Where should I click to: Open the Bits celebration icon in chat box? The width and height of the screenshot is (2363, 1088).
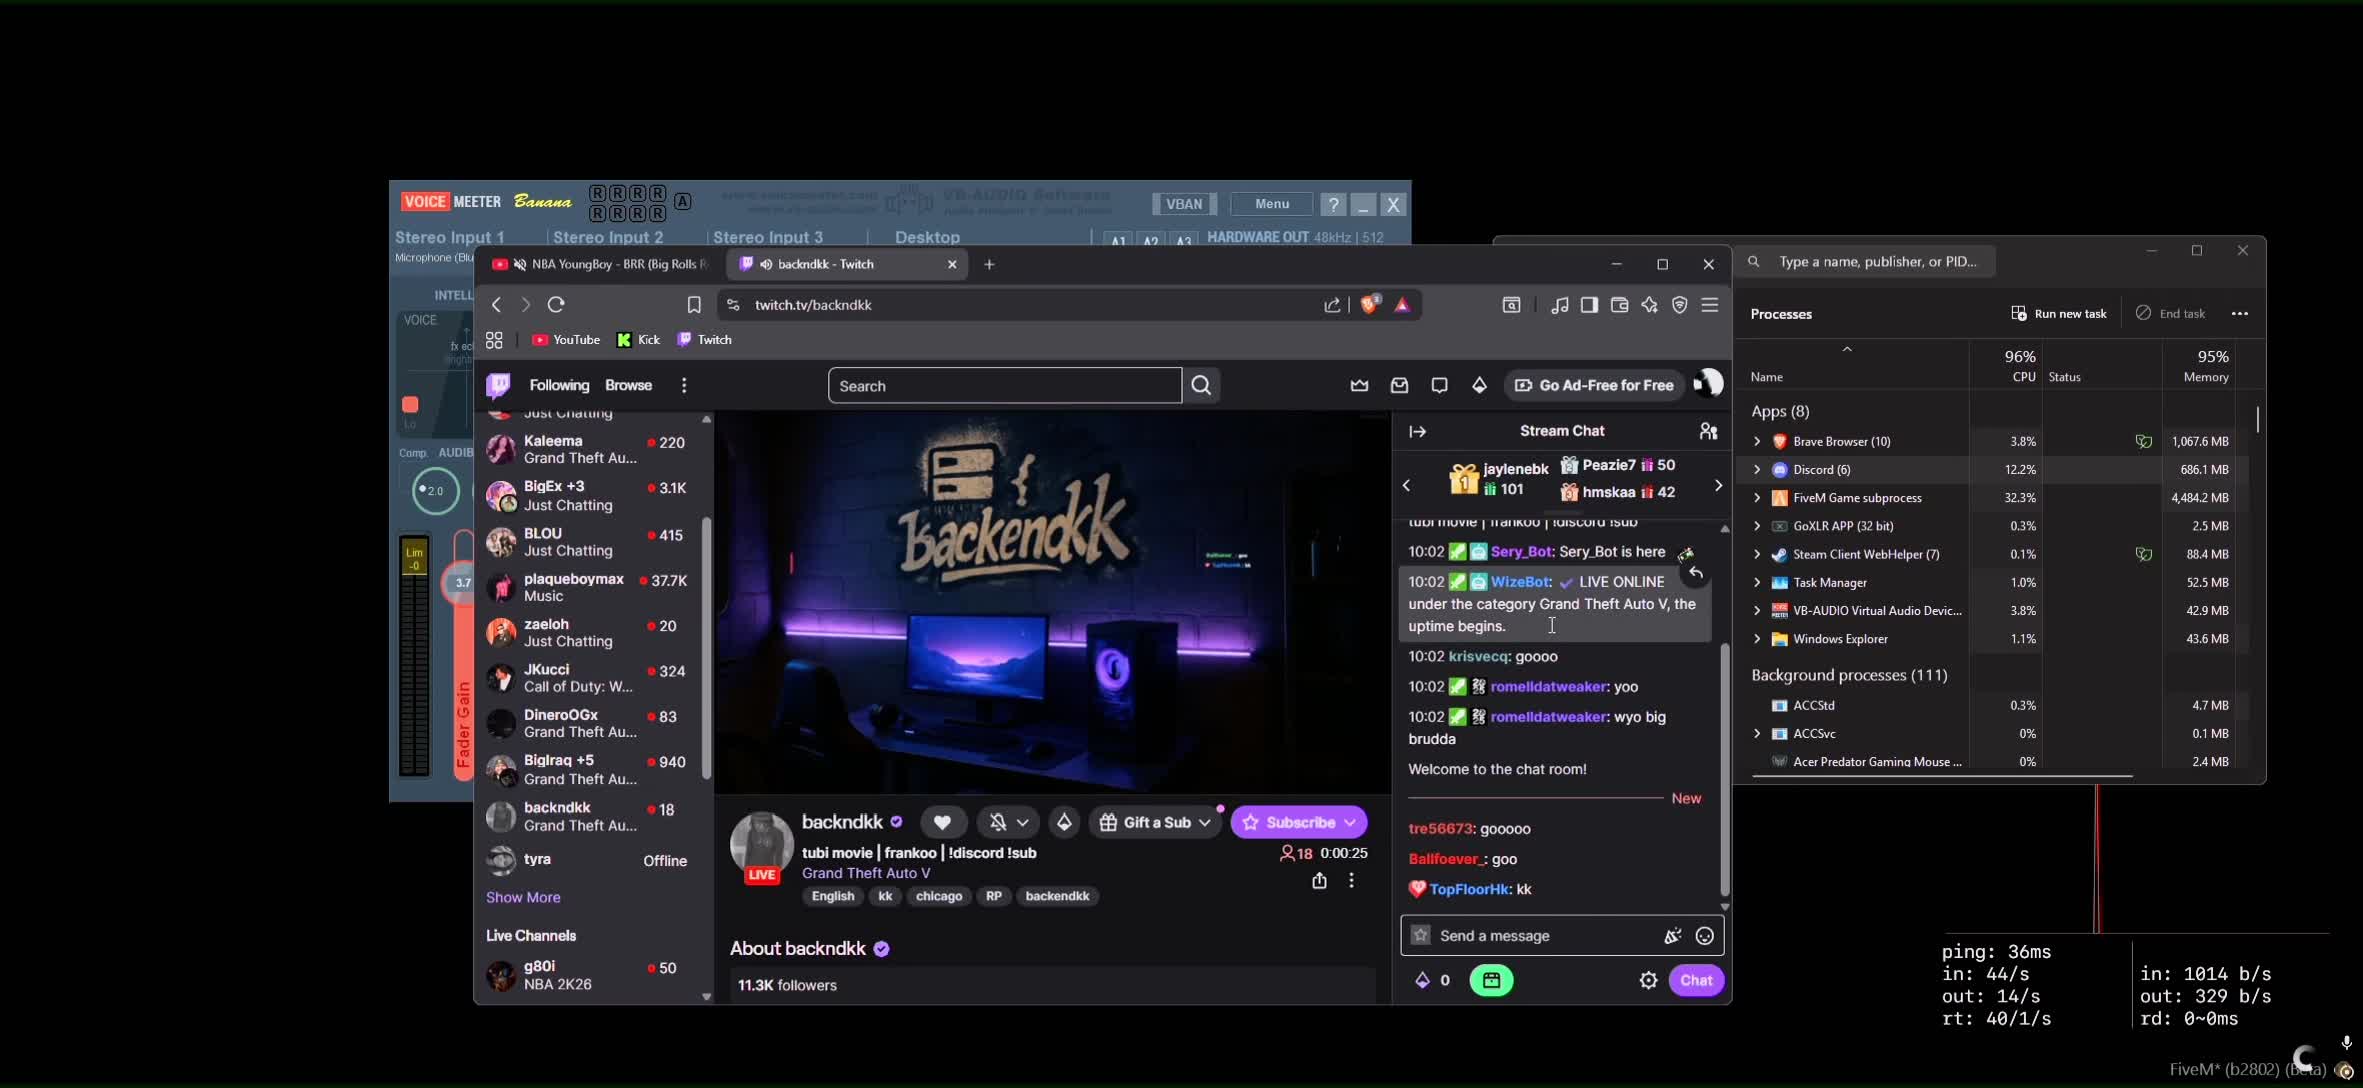click(x=1671, y=936)
